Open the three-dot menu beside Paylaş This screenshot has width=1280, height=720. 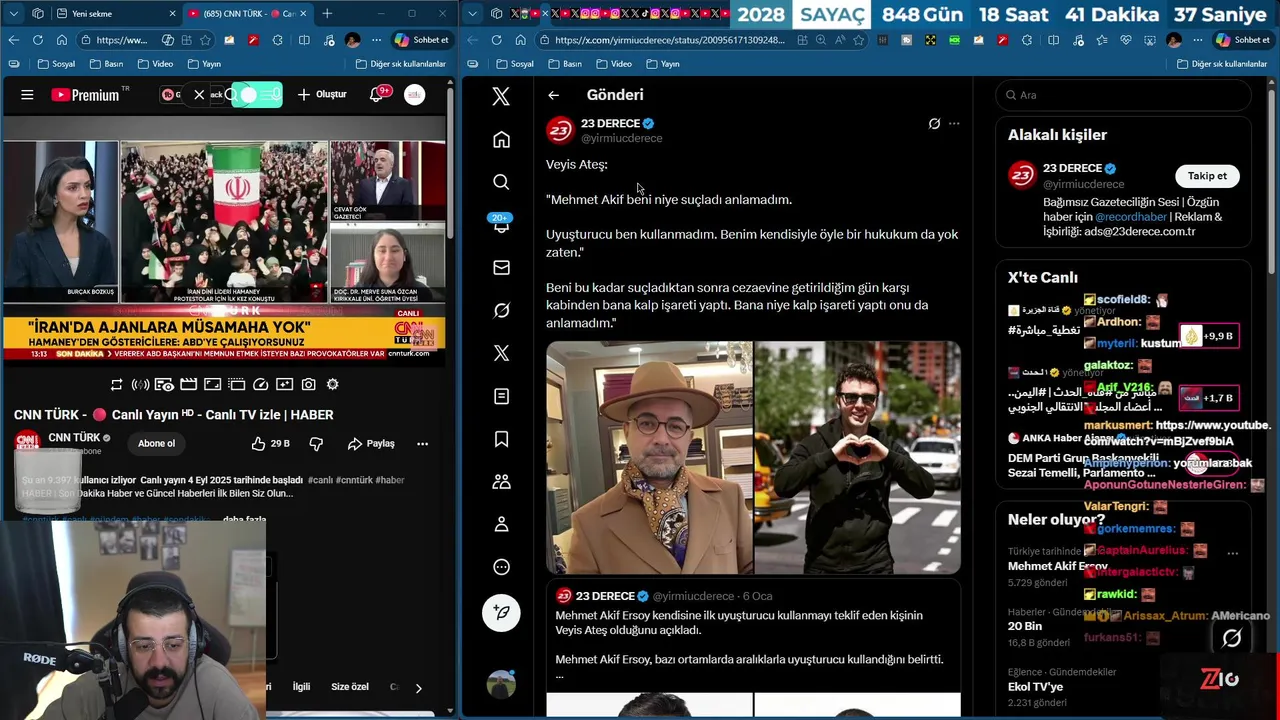[x=422, y=444]
